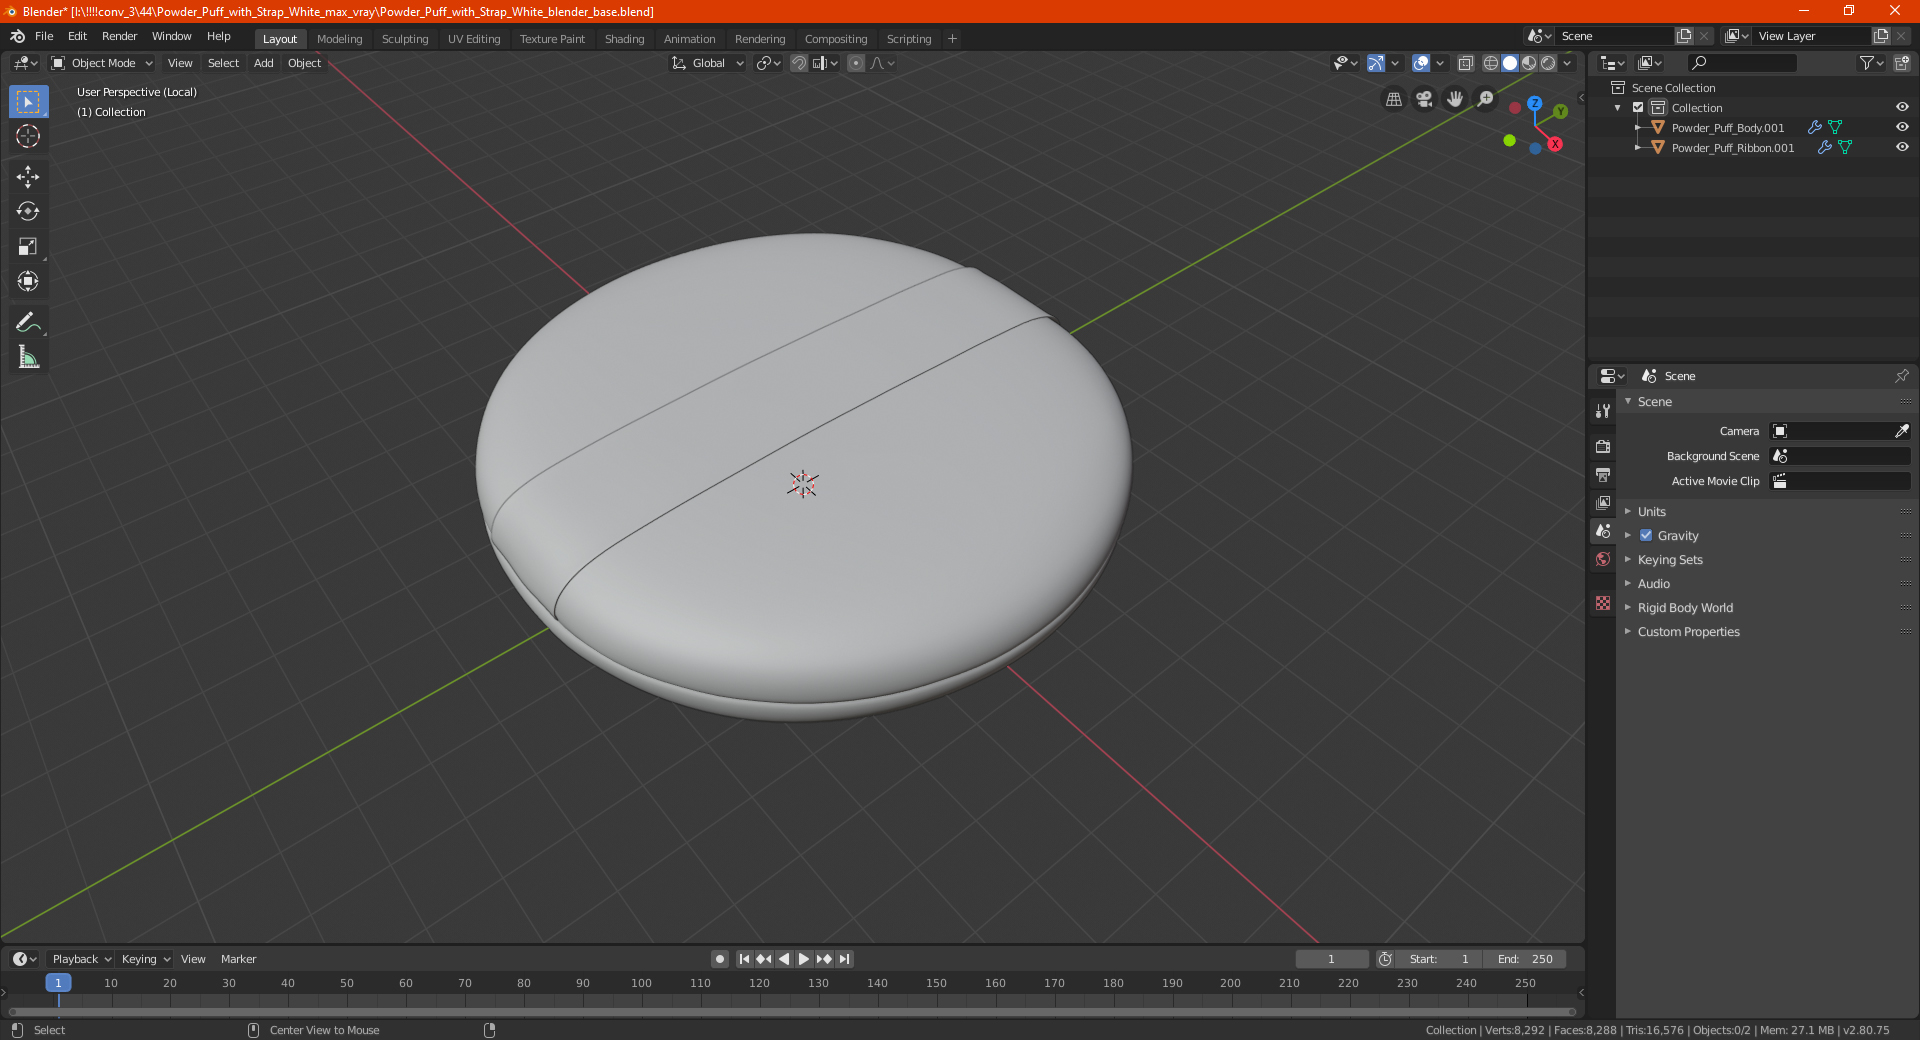The width and height of the screenshot is (1920, 1040).
Task: Open the pivot point dropdown
Action: (768, 63)
